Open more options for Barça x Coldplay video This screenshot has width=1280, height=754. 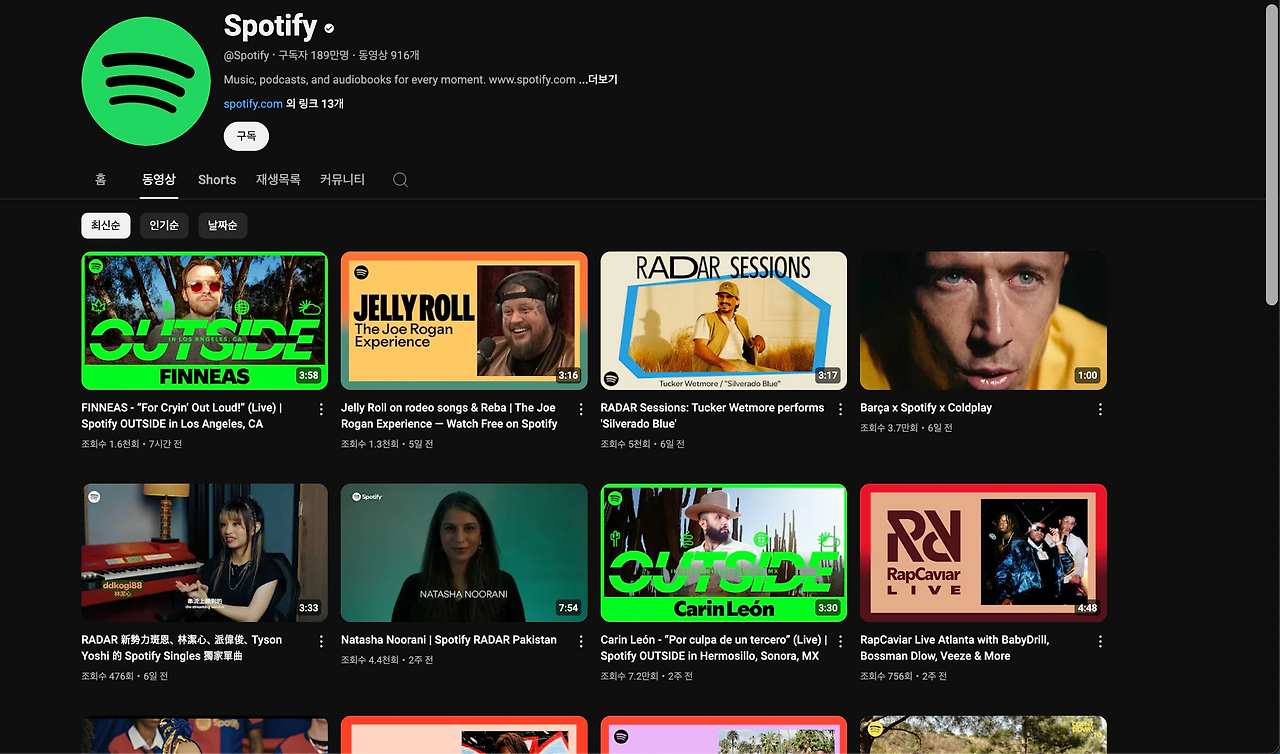1100,409
